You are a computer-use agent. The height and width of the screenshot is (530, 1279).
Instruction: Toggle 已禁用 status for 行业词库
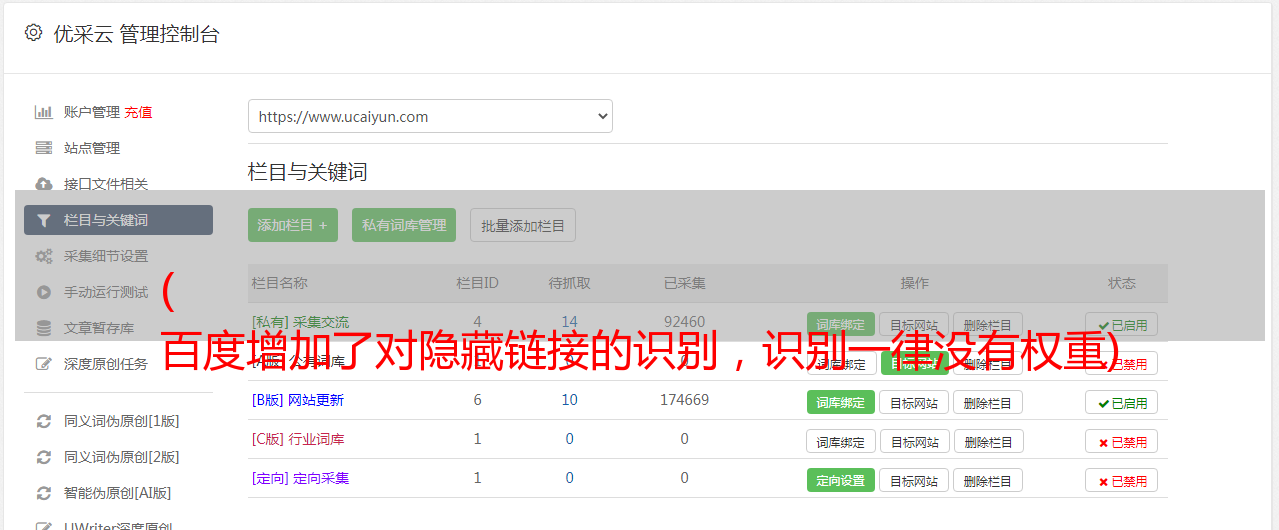tap(1122, 441)
